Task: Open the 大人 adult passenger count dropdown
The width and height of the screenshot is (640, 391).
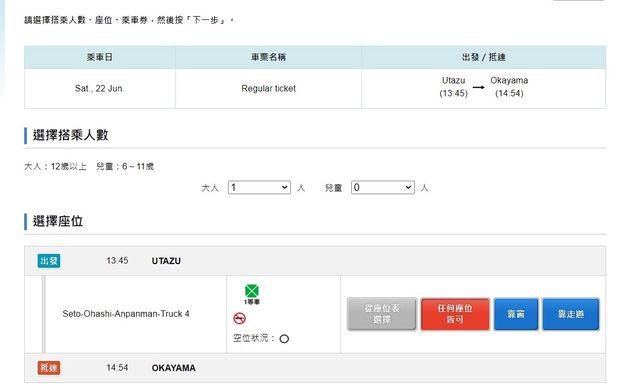Action: [259, 187]
